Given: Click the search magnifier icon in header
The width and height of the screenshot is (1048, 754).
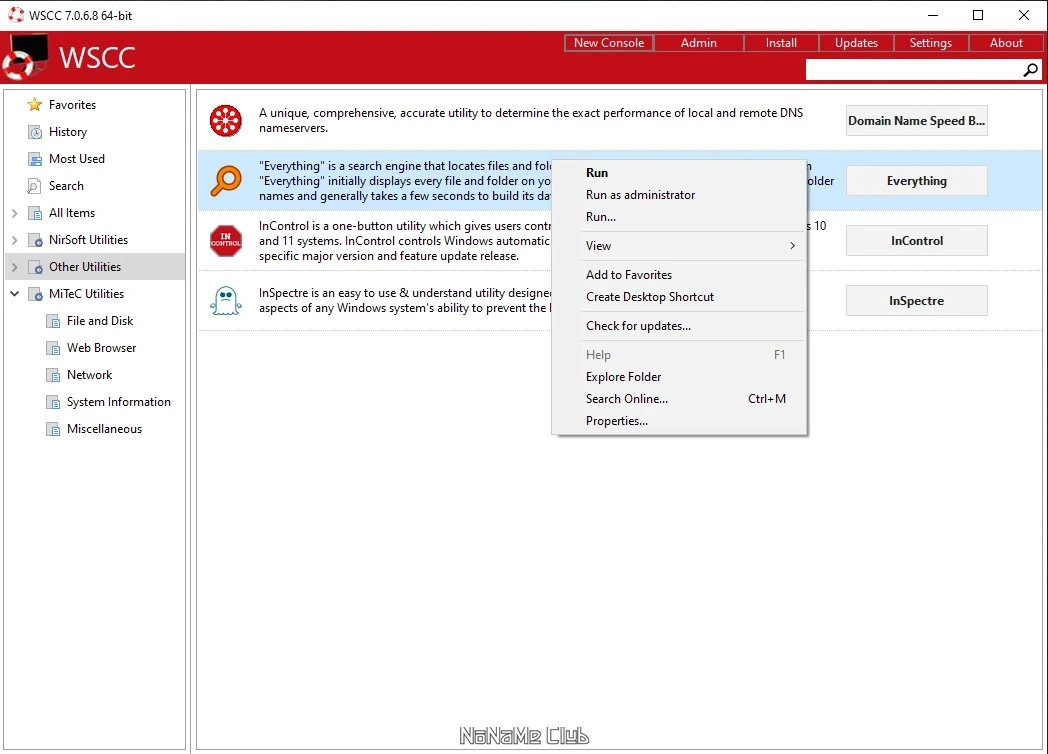Looking at the screenshot, I should pyautogui.click(x=1031, y=70).
